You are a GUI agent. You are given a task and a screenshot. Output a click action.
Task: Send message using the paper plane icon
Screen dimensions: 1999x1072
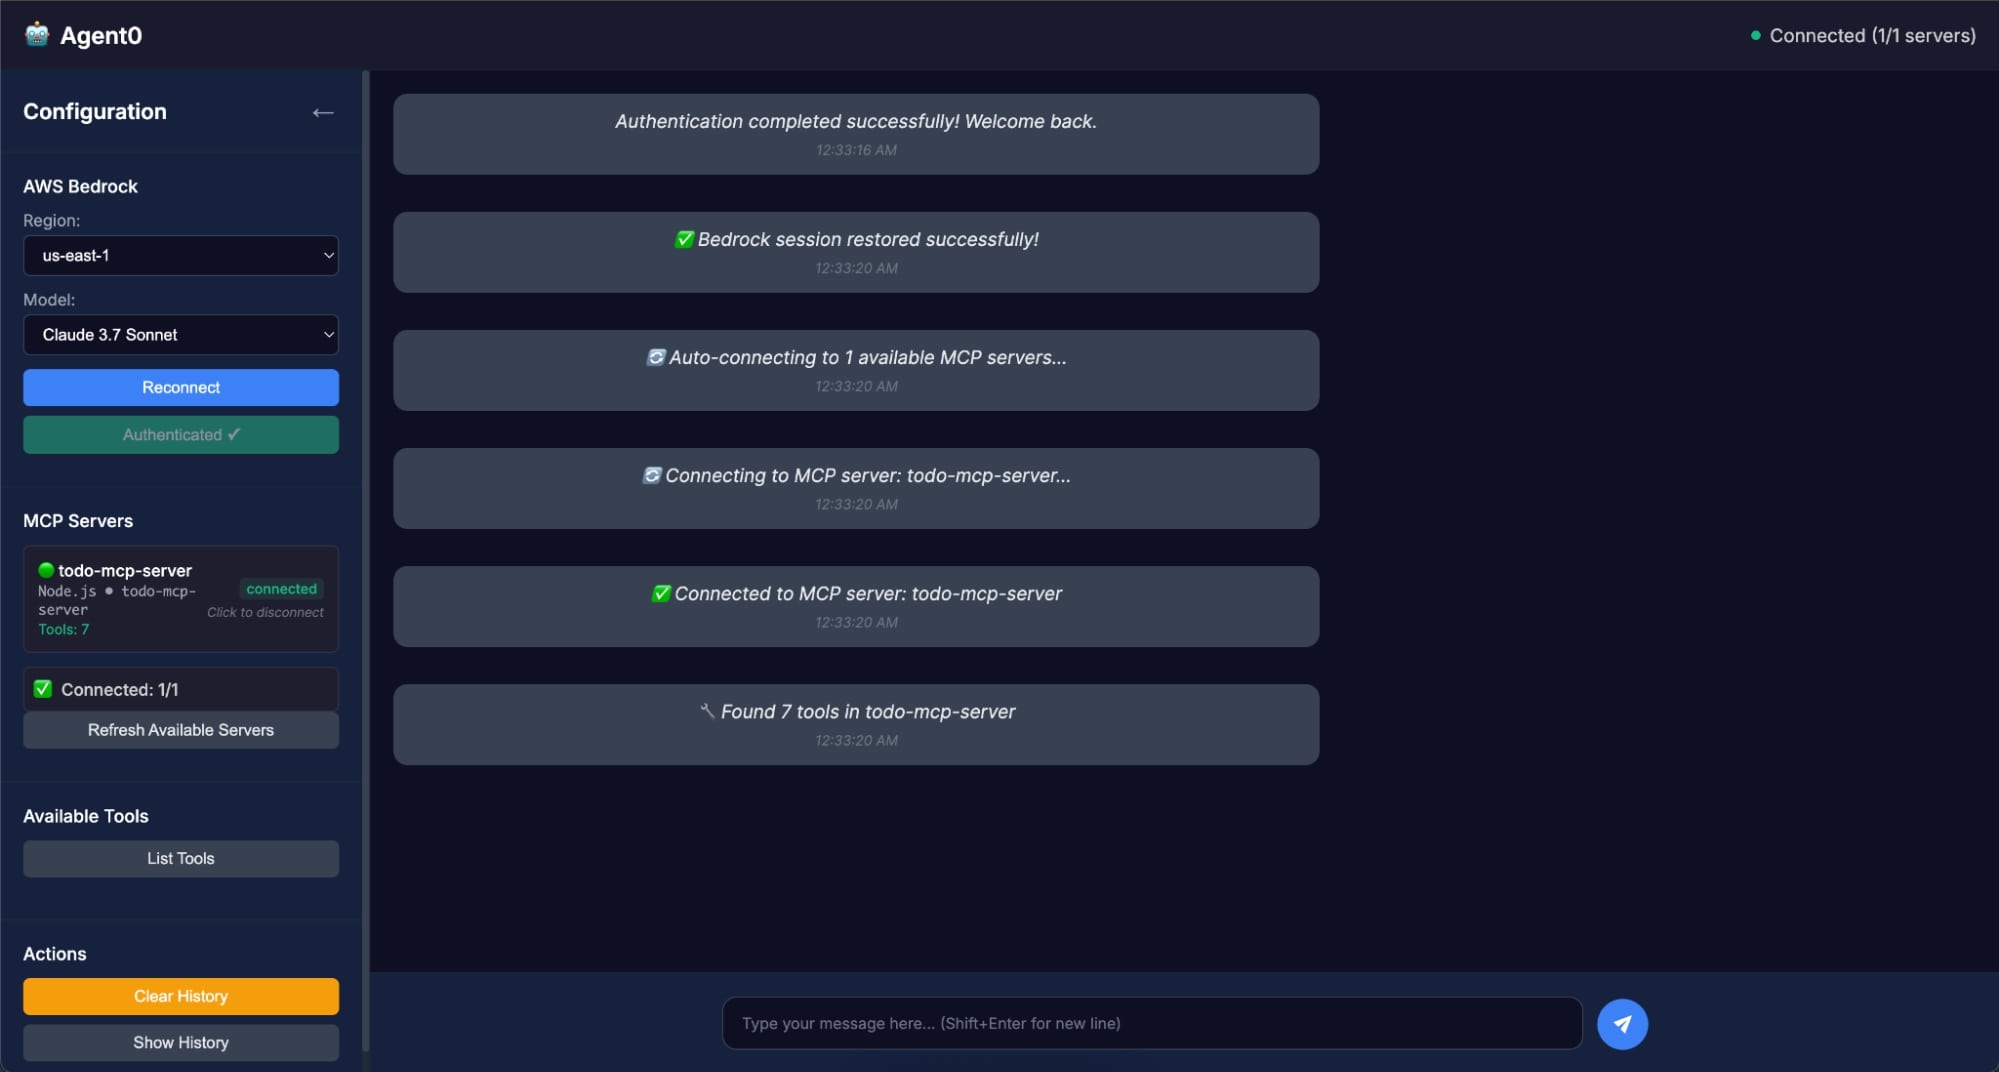click(x=1623, y=1023)
